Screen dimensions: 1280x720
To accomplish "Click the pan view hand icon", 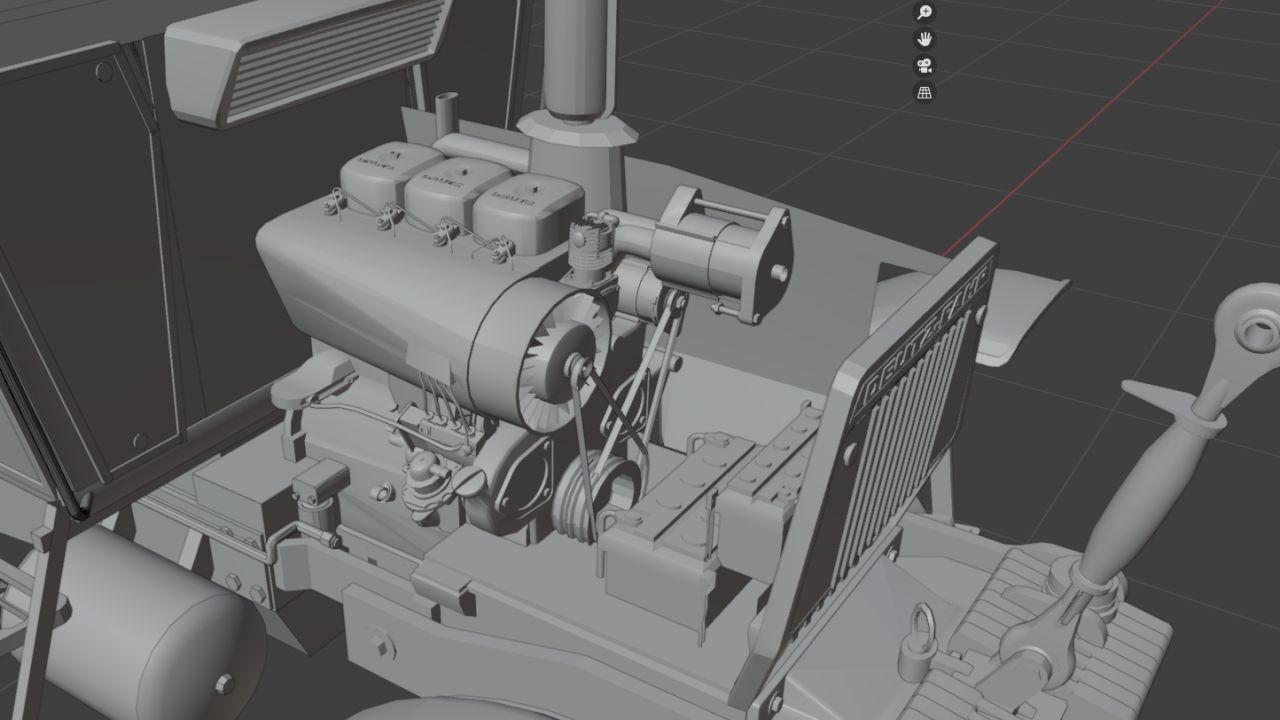I will coord(925,39).
